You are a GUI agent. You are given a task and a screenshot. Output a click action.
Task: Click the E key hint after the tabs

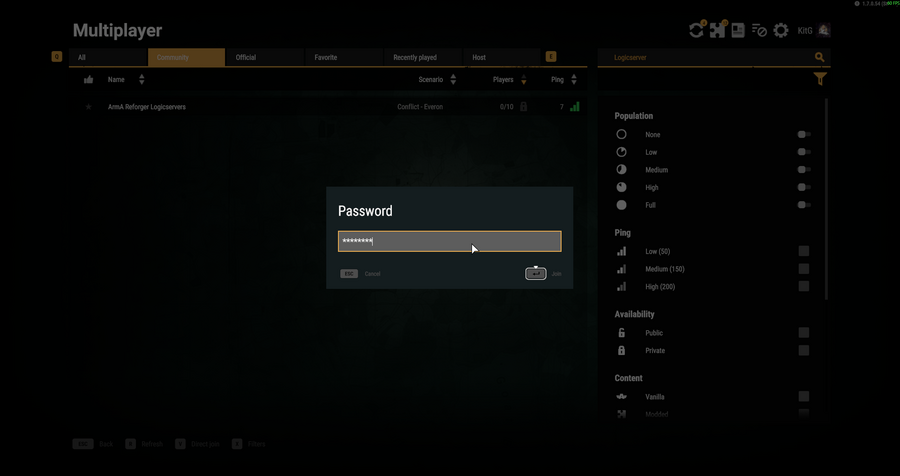(550, 56)
